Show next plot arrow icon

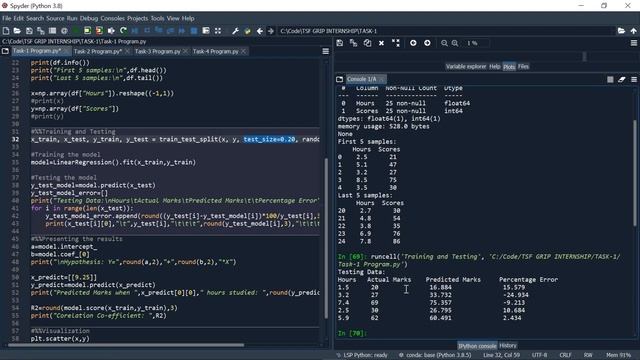click(x=427, y=43)
